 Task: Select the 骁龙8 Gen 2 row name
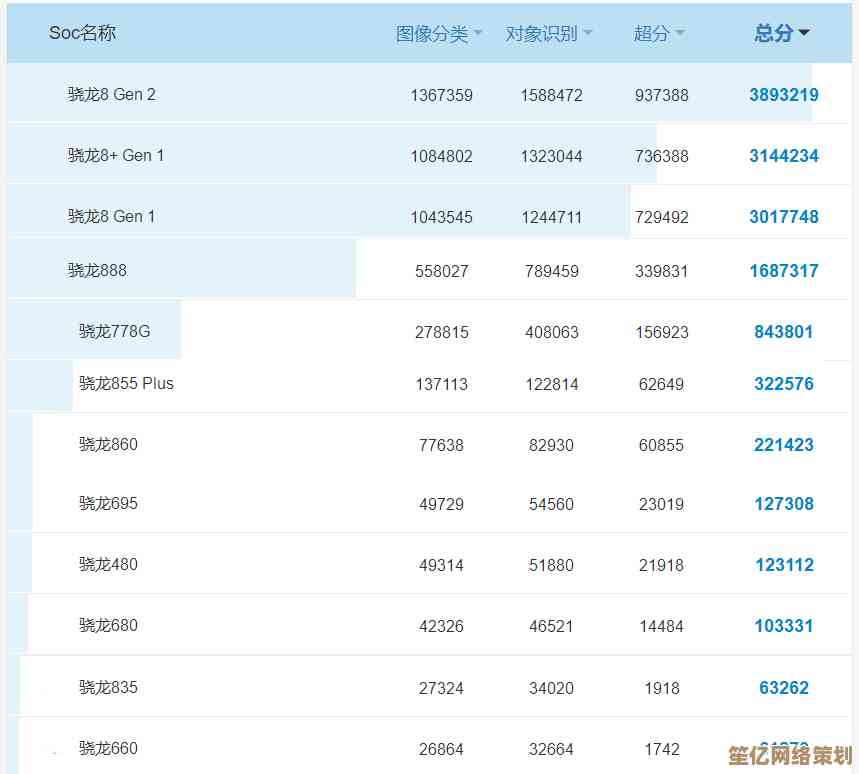point(111,95)
